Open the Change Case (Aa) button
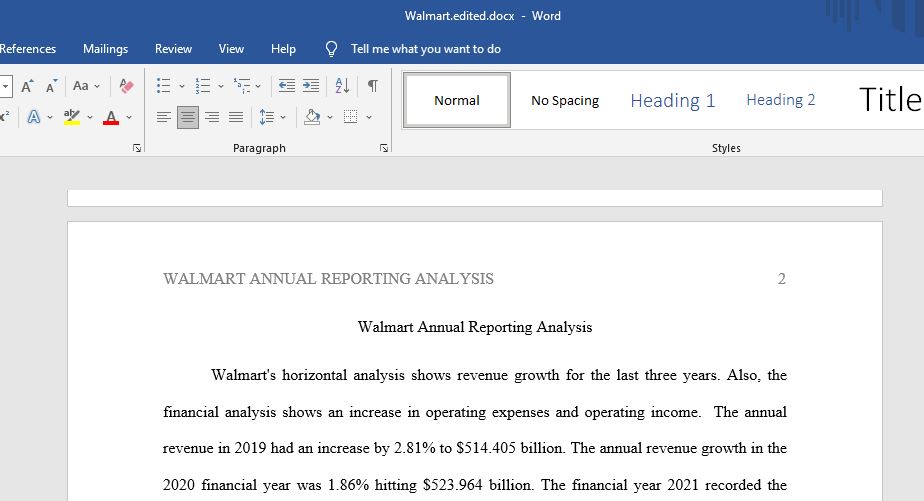 tap(81, 86)
